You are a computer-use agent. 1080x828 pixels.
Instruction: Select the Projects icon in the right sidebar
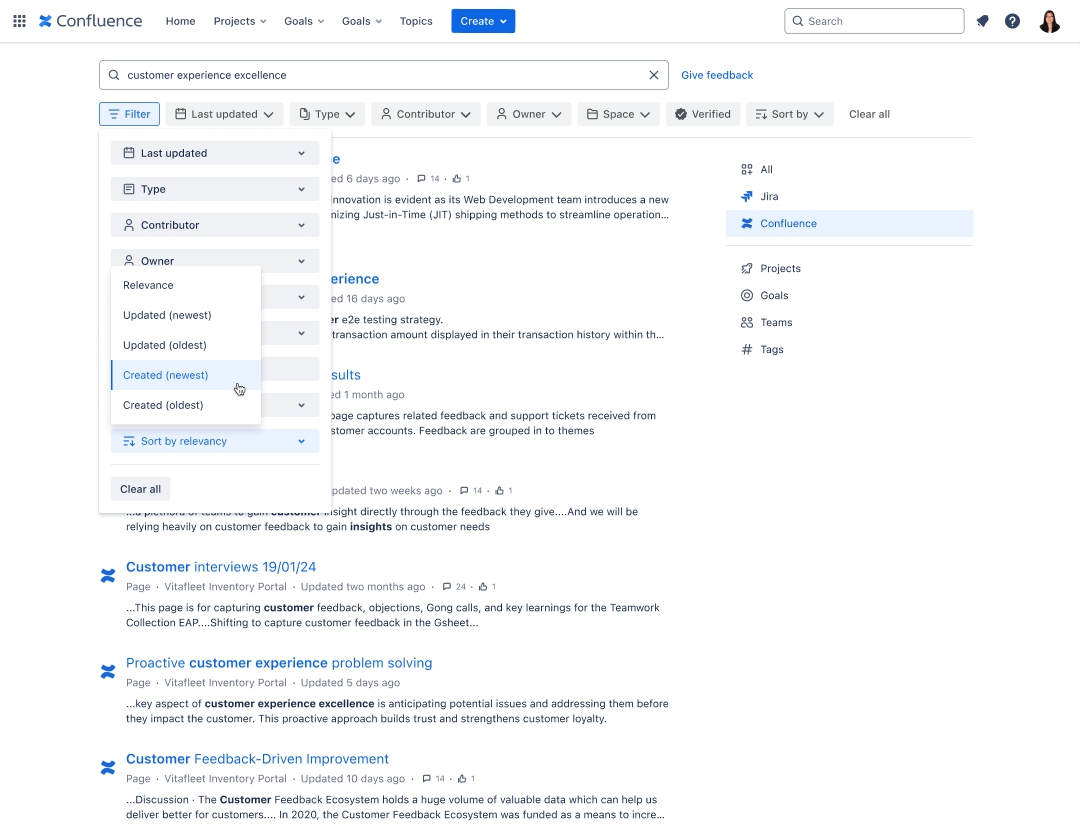747,268
